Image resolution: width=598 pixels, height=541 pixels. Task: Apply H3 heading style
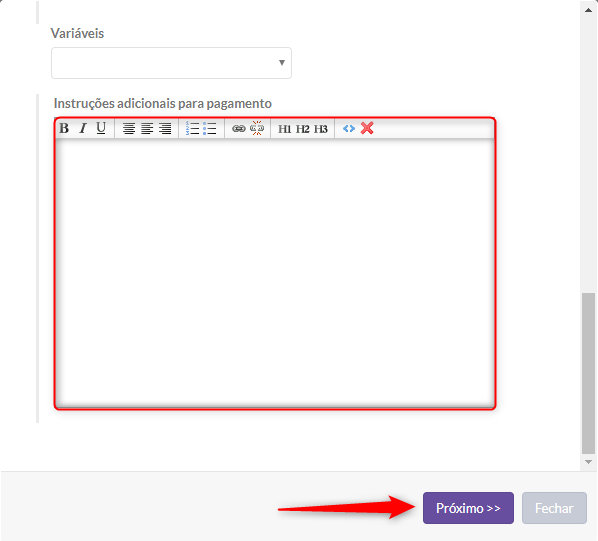pyautogui.click(x=321, y=129)
